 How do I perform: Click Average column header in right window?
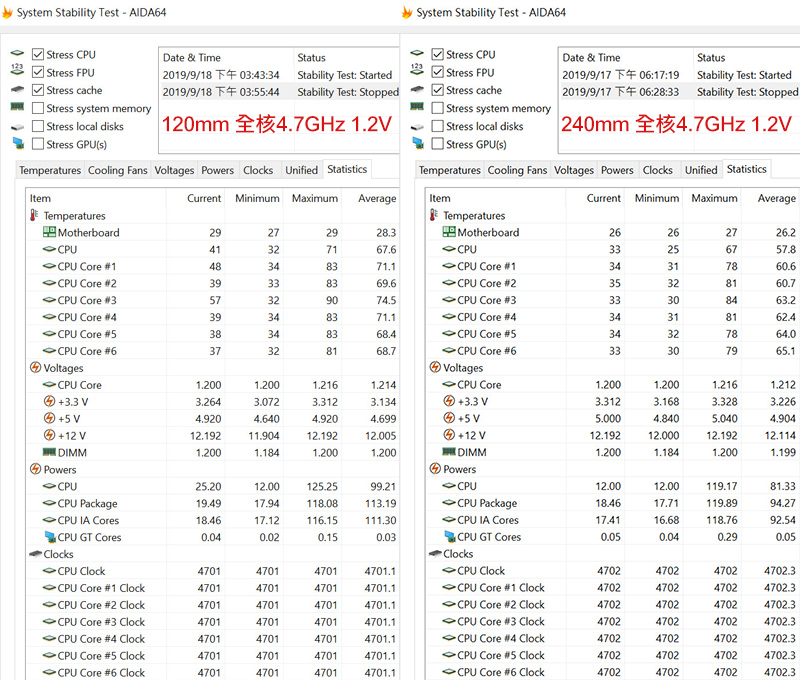point(770,198)
